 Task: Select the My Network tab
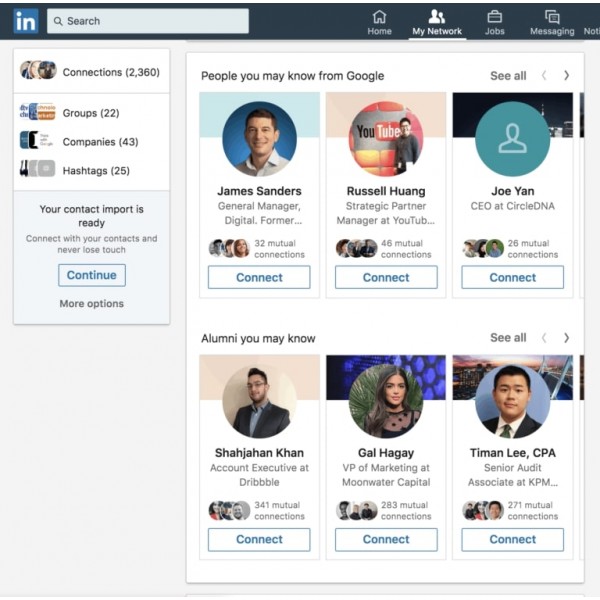pyautogui.click(x=437, y=21)
